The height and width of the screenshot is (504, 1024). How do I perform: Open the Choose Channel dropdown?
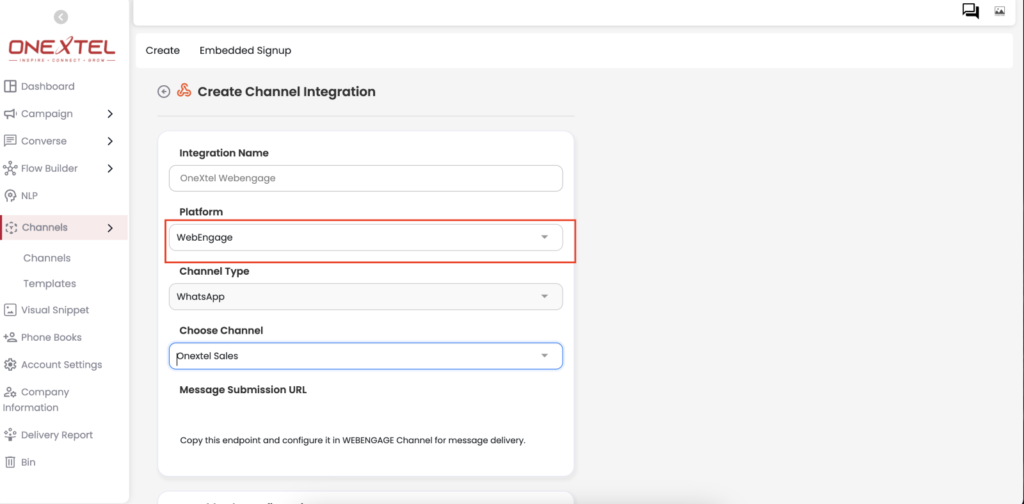(366, 356)
